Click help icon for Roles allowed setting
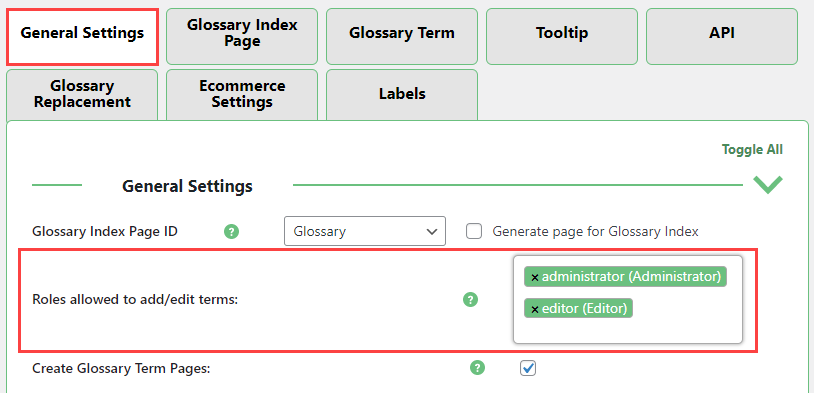Screen dimensions: 814x393 pyautogui.click(x=470, y=300)
